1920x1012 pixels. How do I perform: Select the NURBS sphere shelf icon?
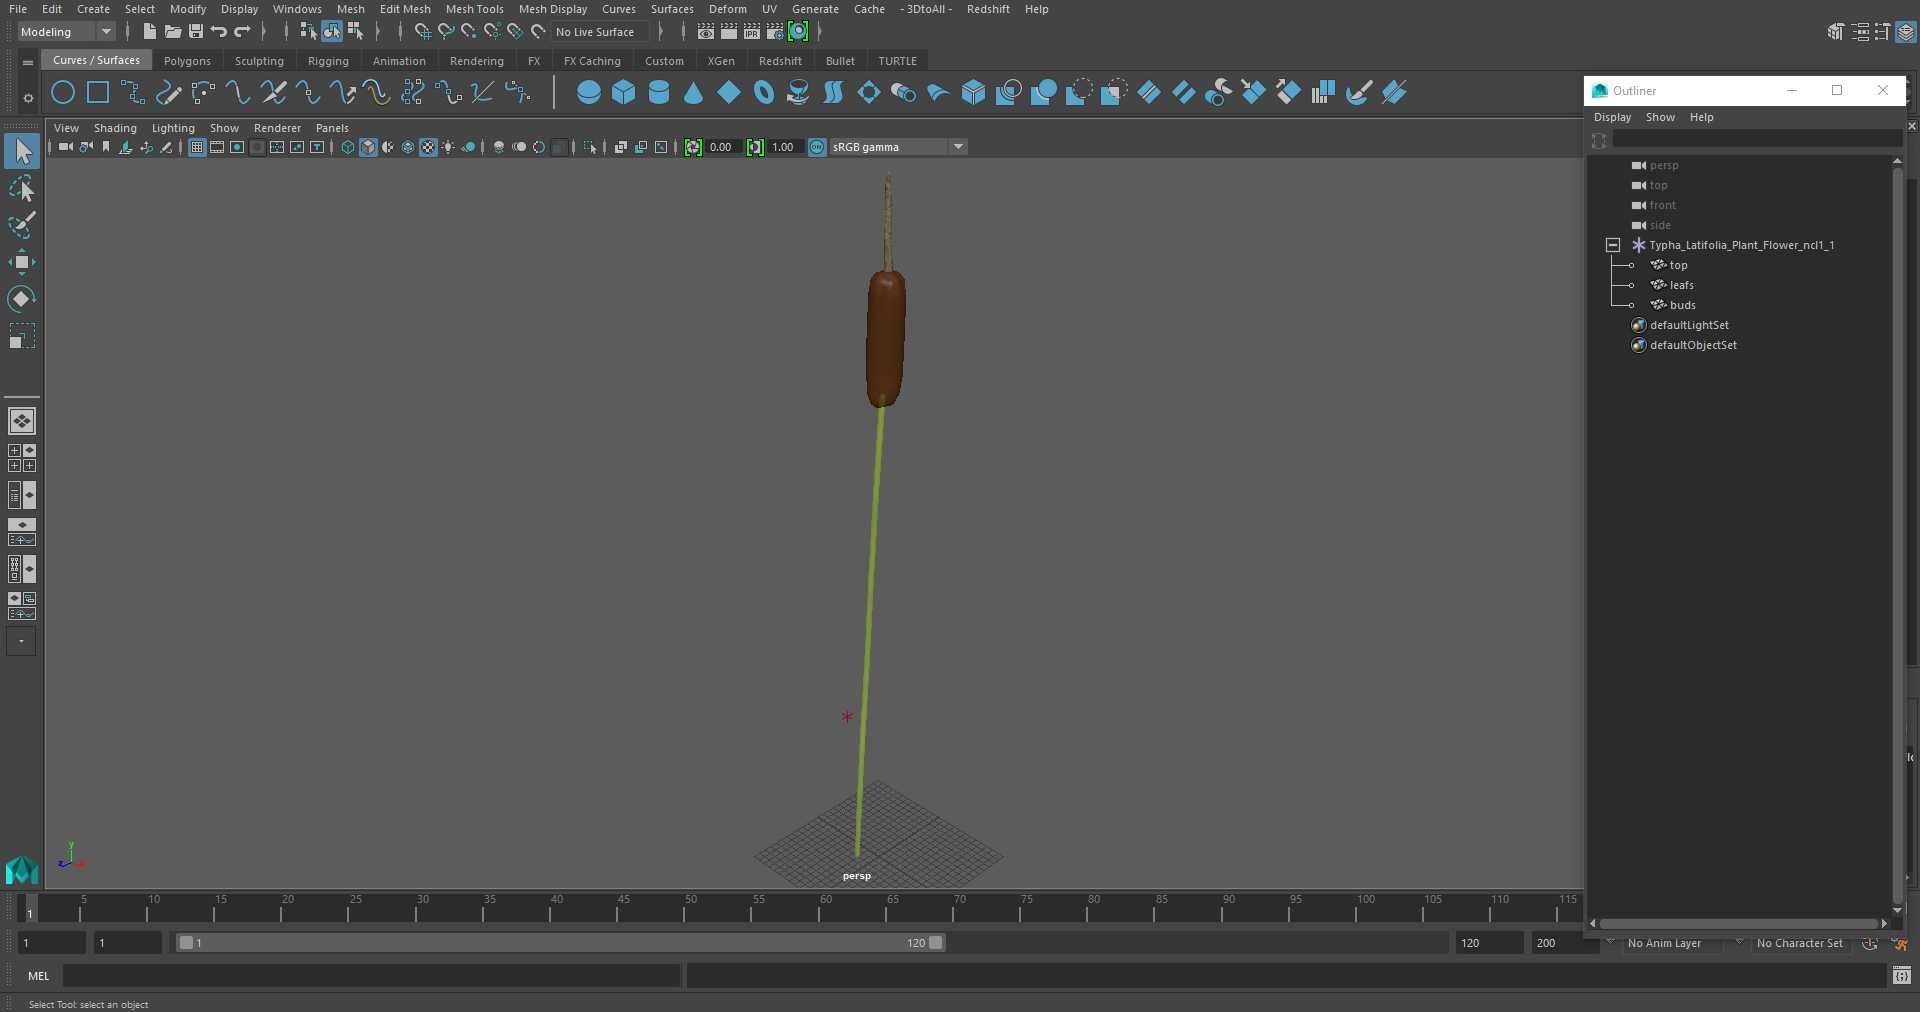pos(589,93)
